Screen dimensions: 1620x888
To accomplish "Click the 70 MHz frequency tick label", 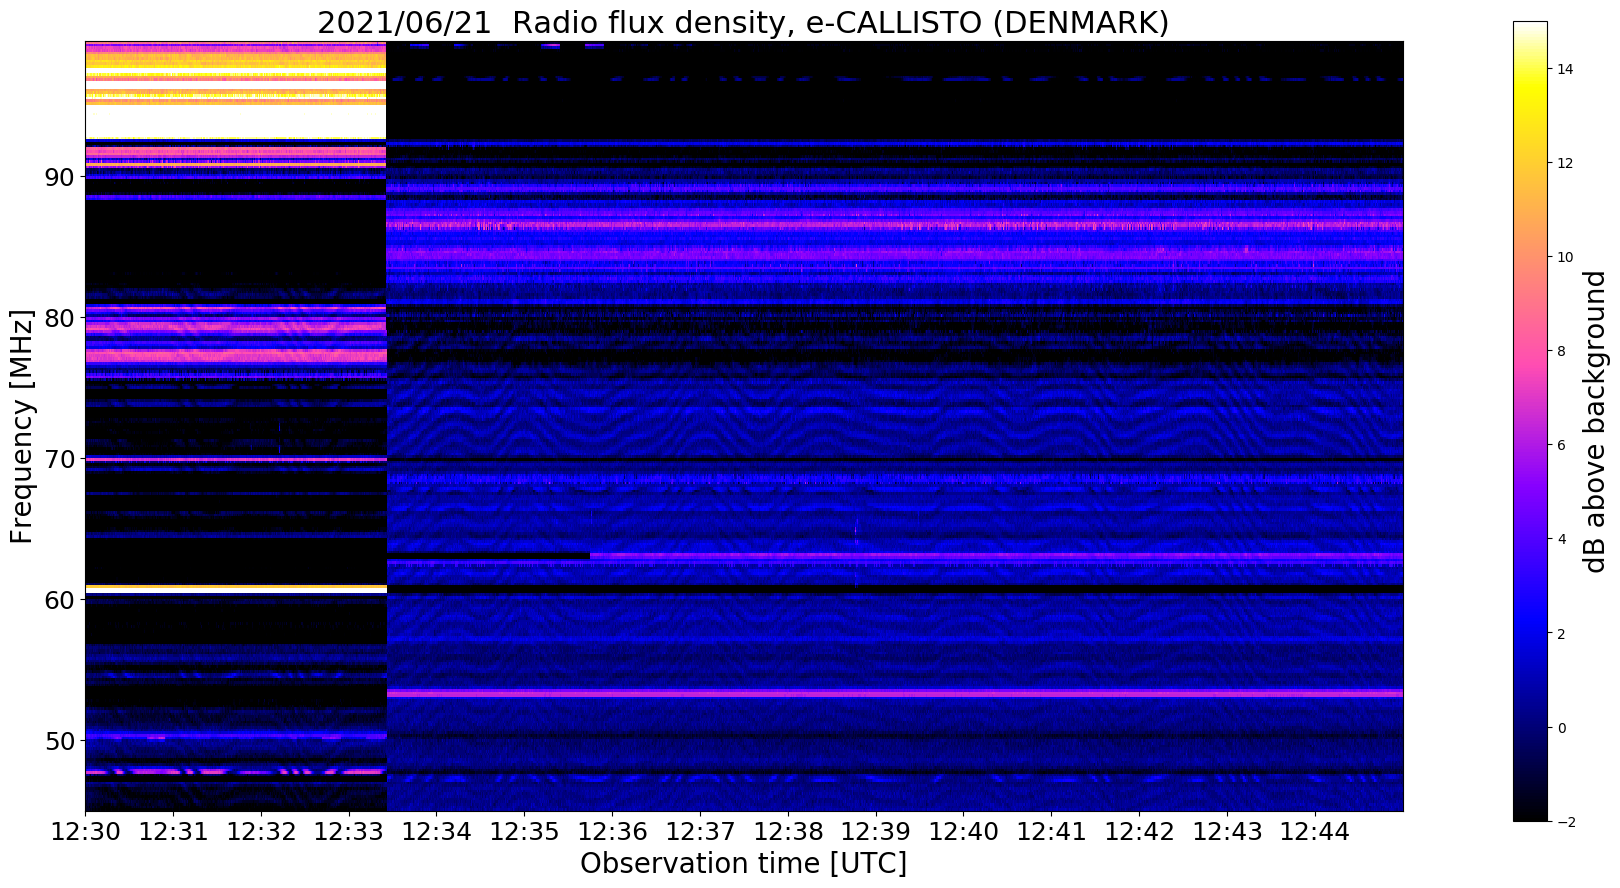I will click(60, 459).
